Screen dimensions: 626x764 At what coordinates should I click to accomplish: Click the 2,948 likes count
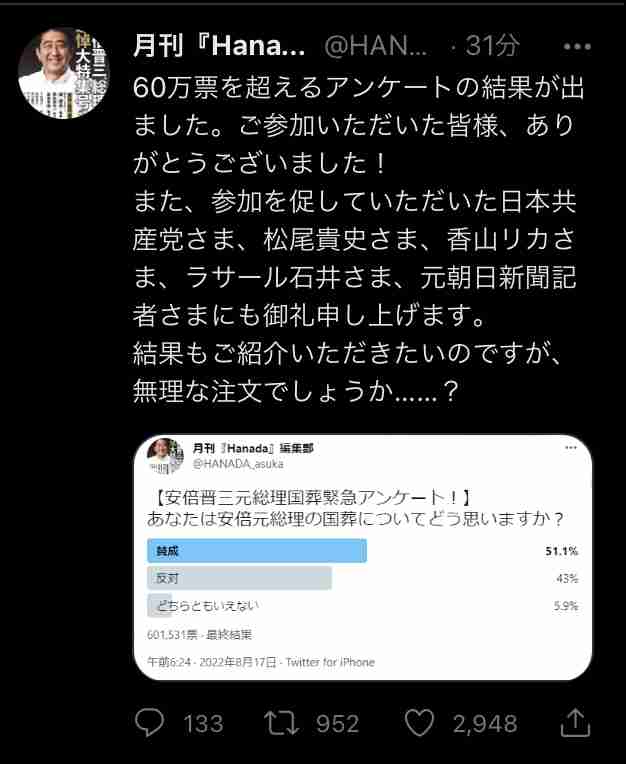(x=485, y=724)
